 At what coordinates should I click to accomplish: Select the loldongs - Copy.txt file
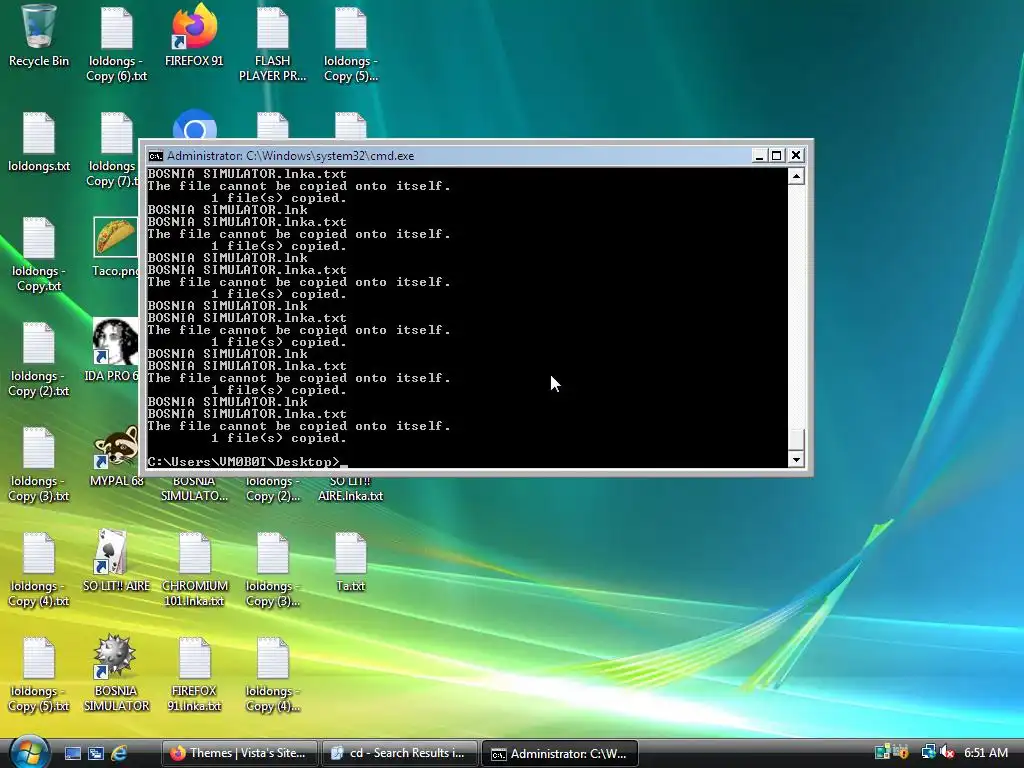coord(39,254)
